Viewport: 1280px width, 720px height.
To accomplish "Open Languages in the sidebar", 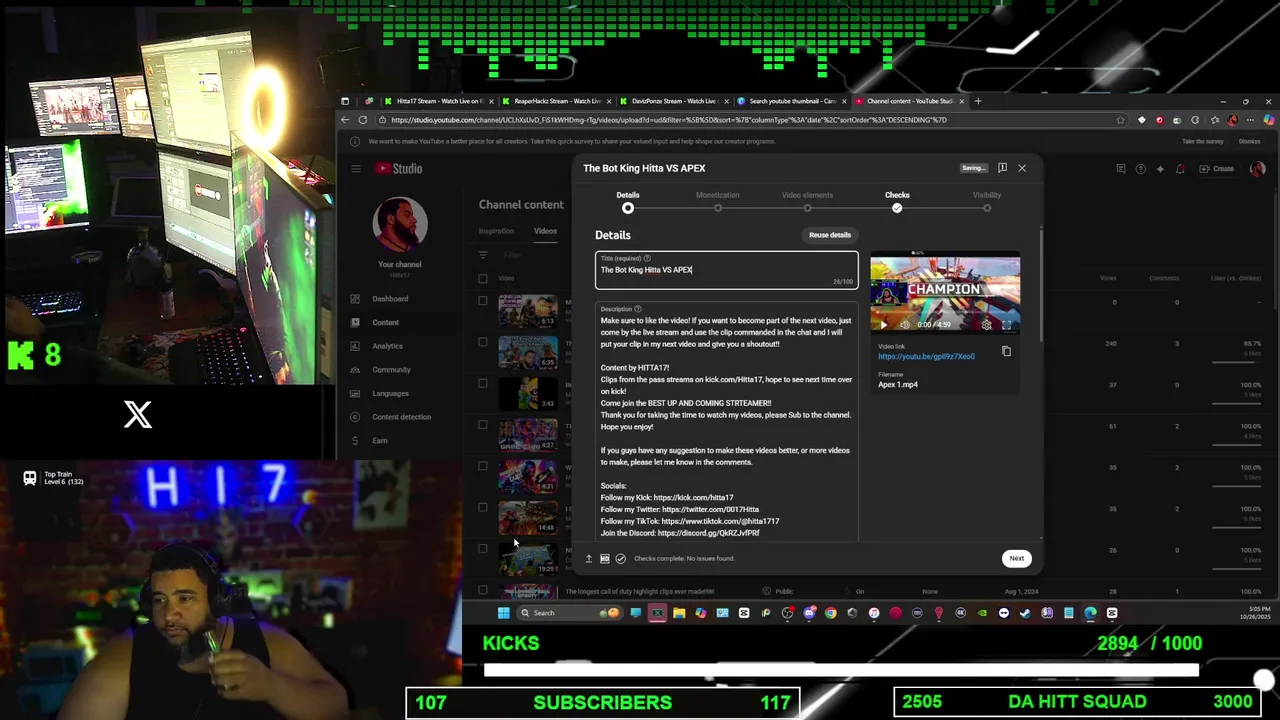I will (x=390, y=393).
